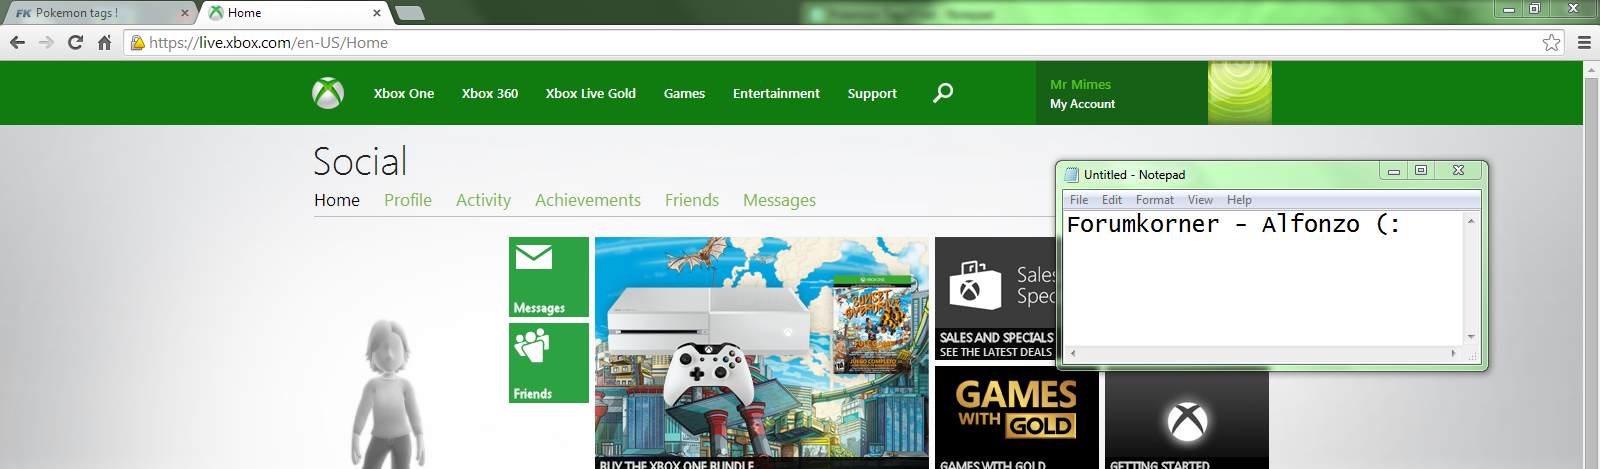Open the Messages envelope tile

click(x=549, y=277)
